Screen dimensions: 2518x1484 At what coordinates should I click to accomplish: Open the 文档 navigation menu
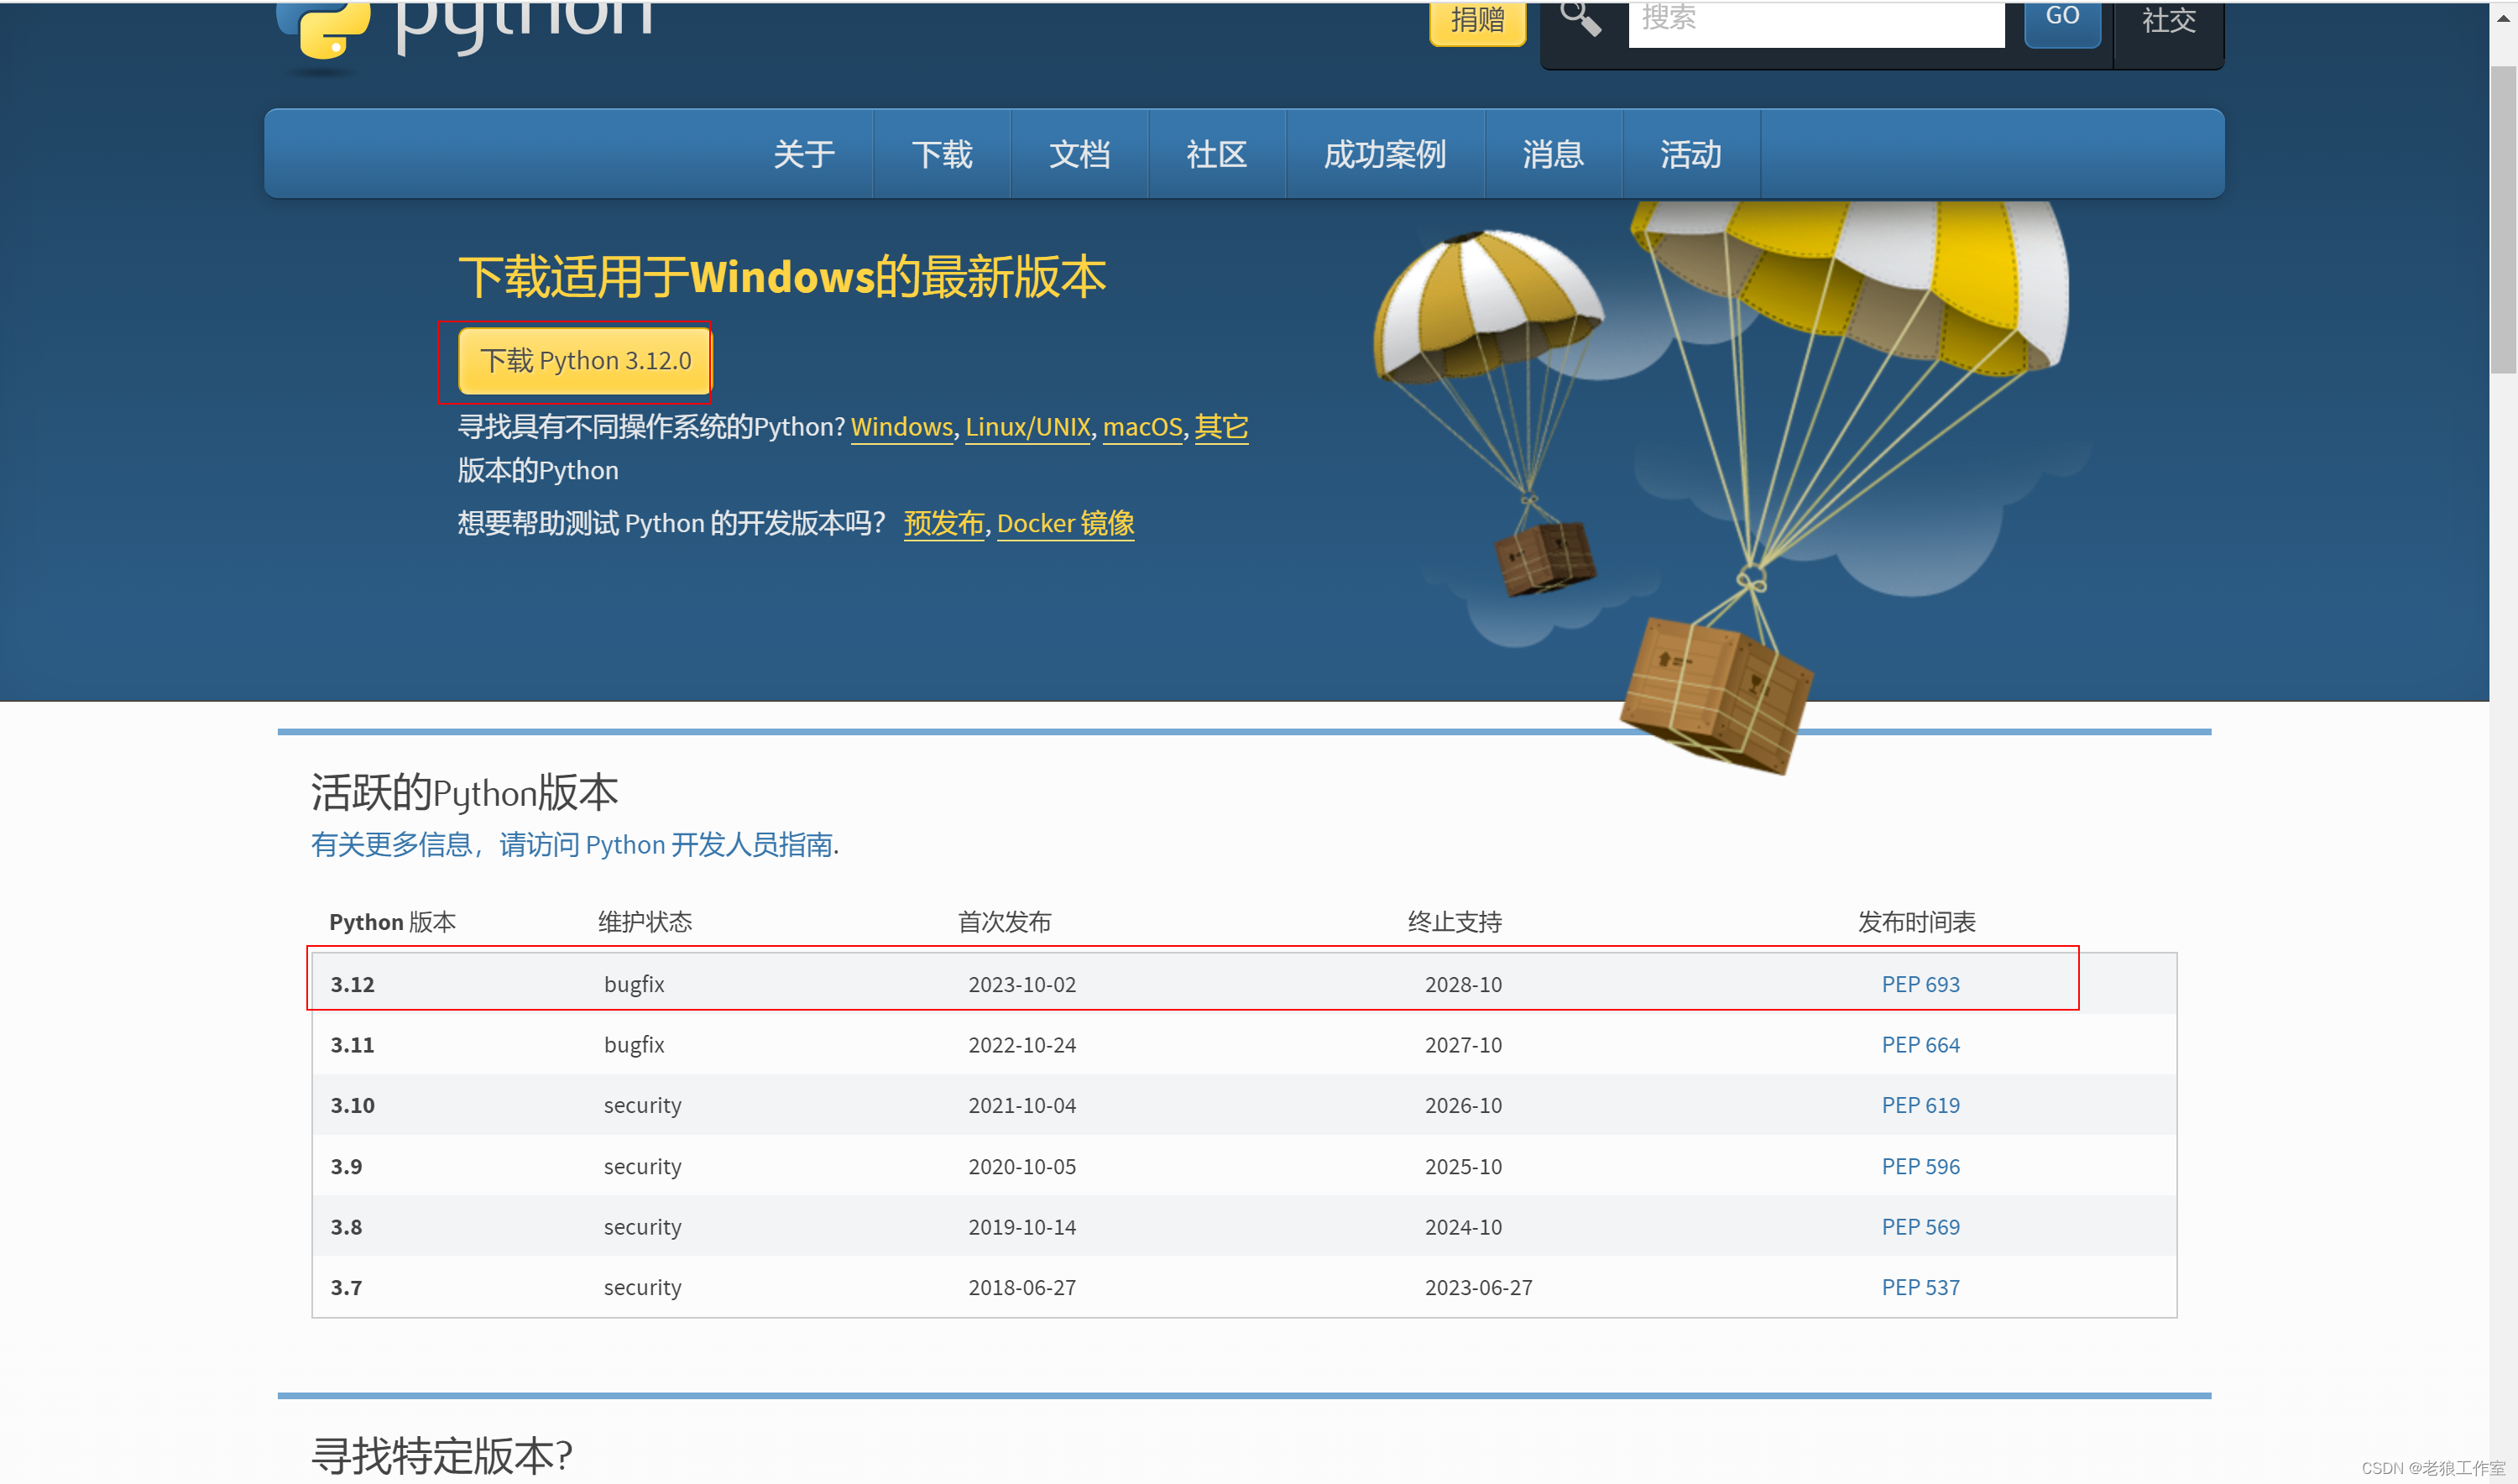click(1079, 154)
